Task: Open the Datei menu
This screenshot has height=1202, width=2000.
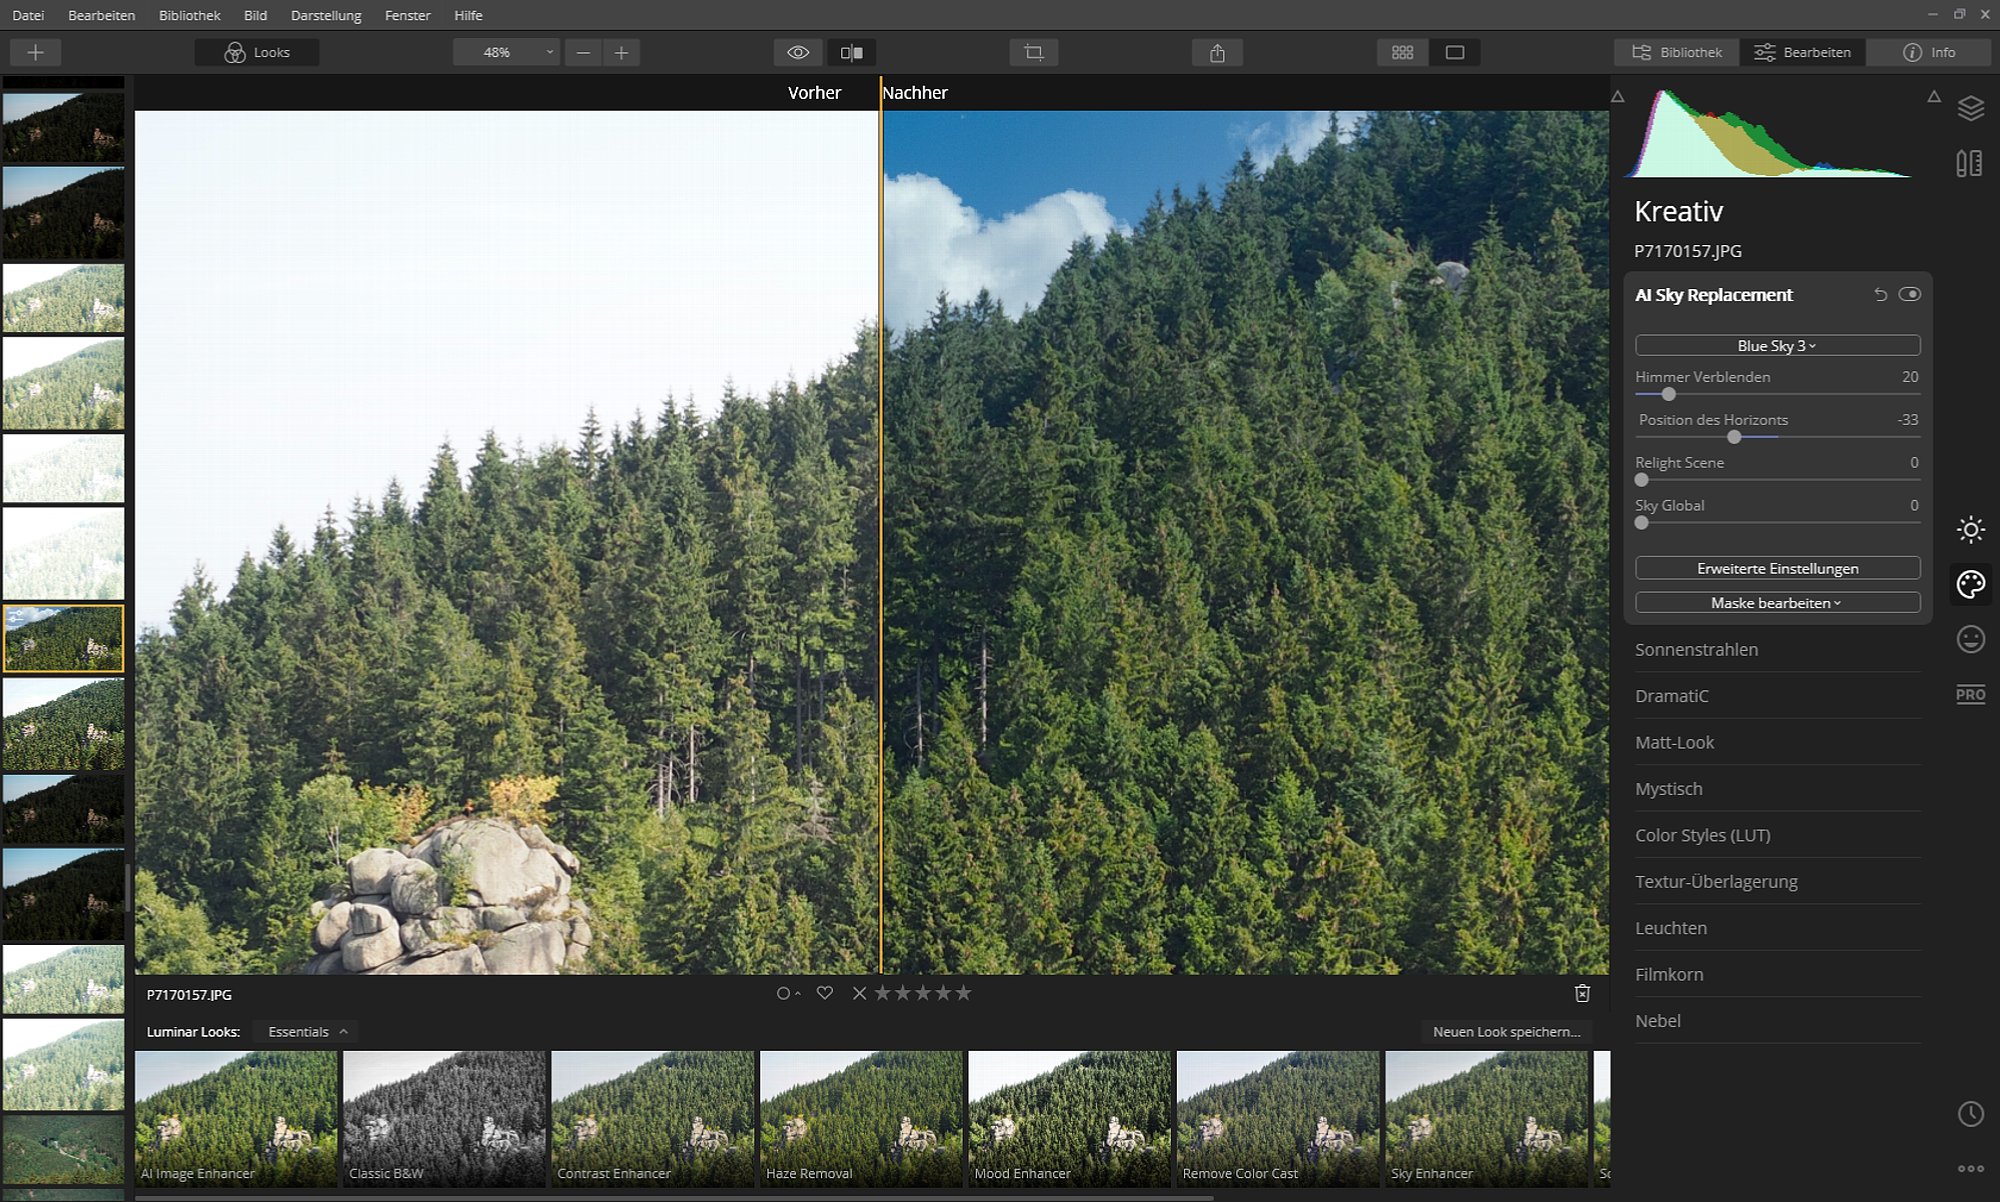Action: pyautogui.click(x=28, y=15)
